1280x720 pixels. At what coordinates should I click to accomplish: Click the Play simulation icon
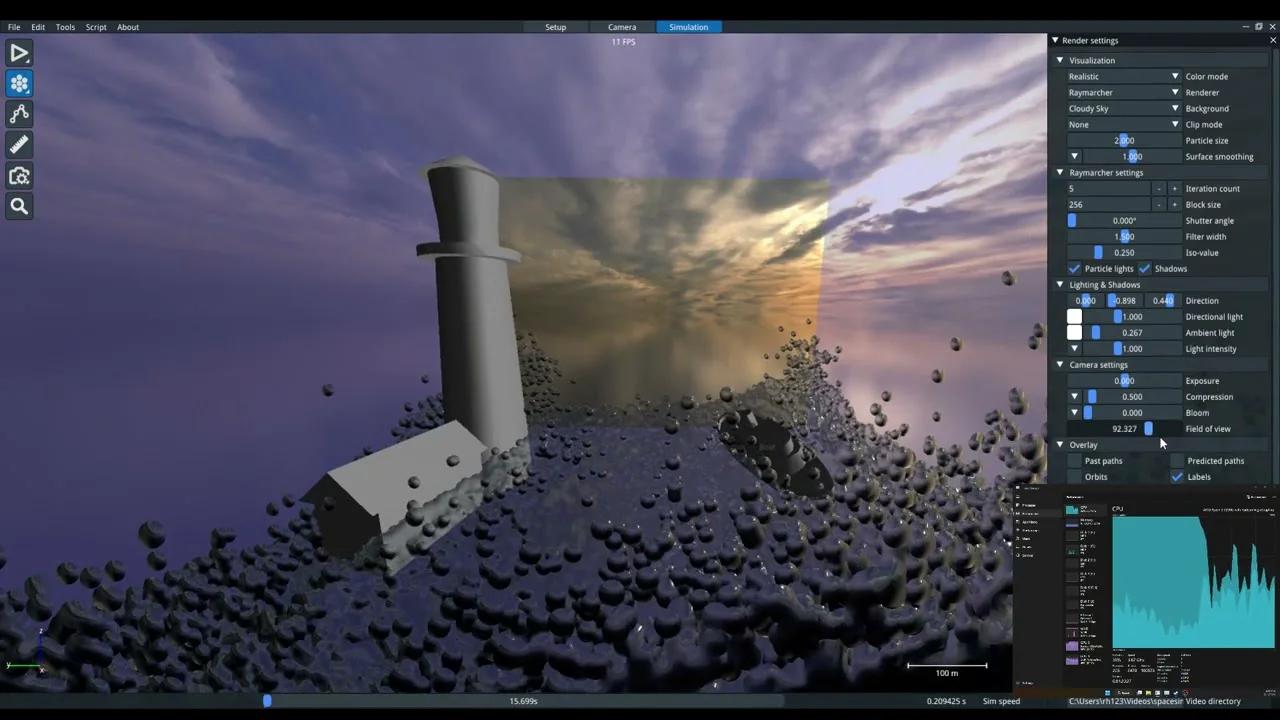point(19,53)
